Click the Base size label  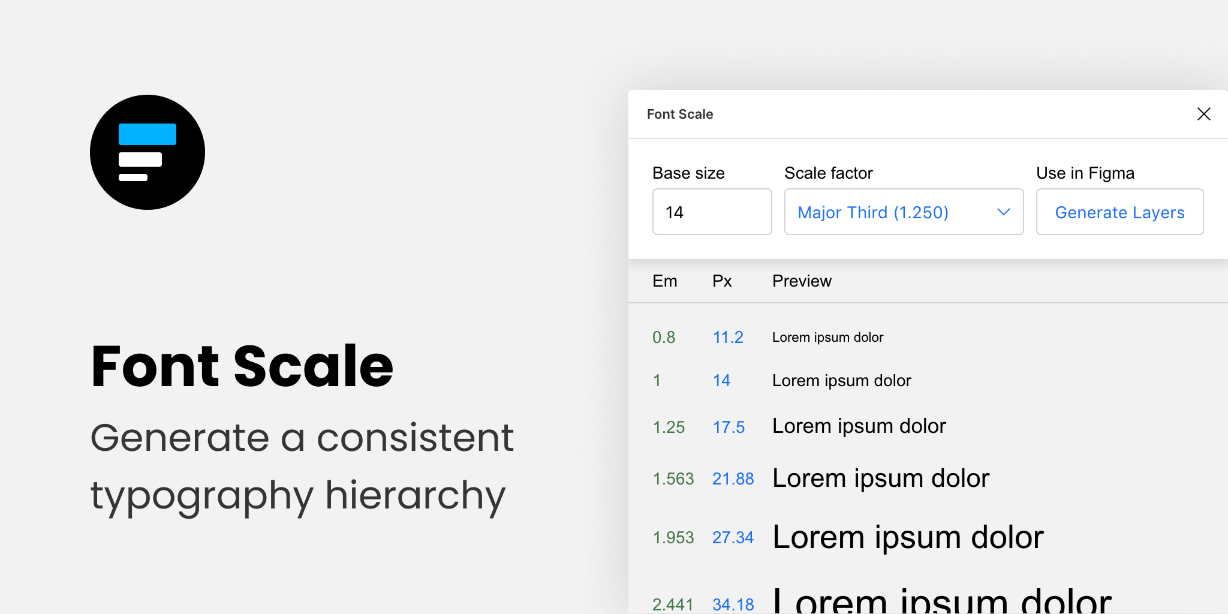[x=689, y=173]
